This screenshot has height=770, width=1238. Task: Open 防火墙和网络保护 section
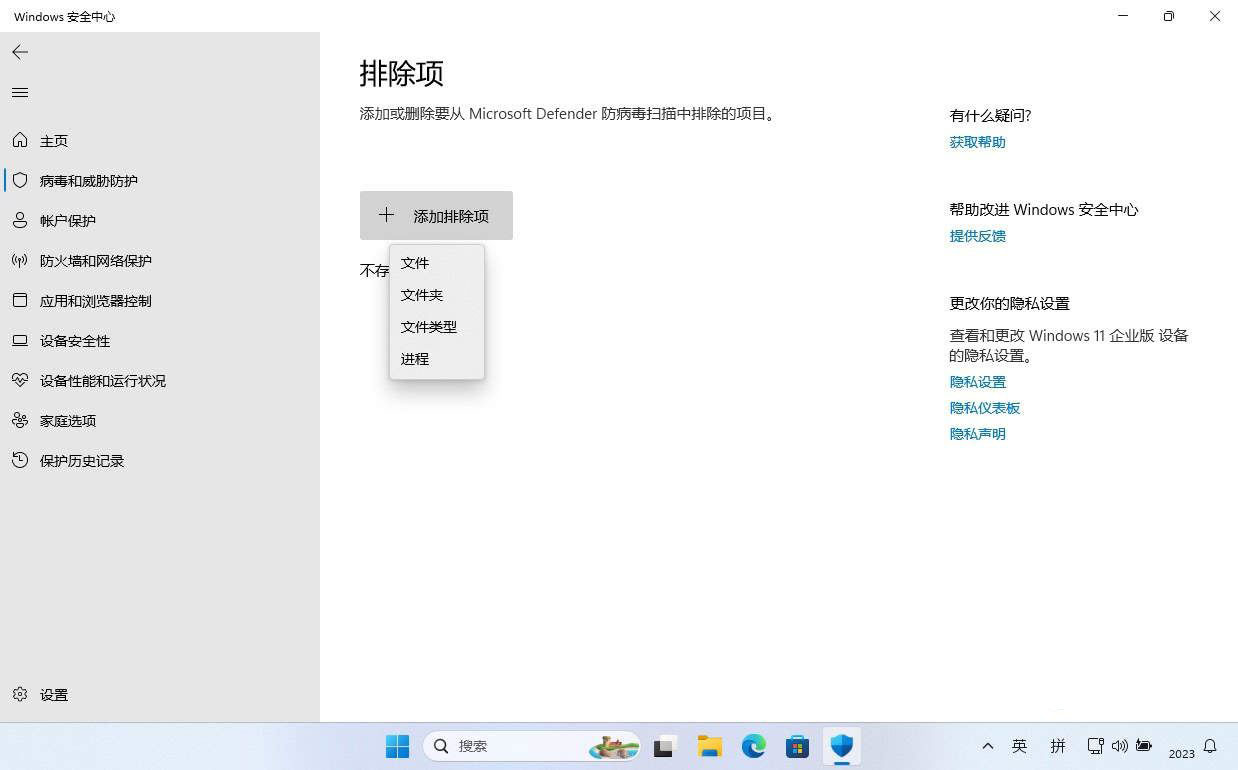[x=95, y=261]
